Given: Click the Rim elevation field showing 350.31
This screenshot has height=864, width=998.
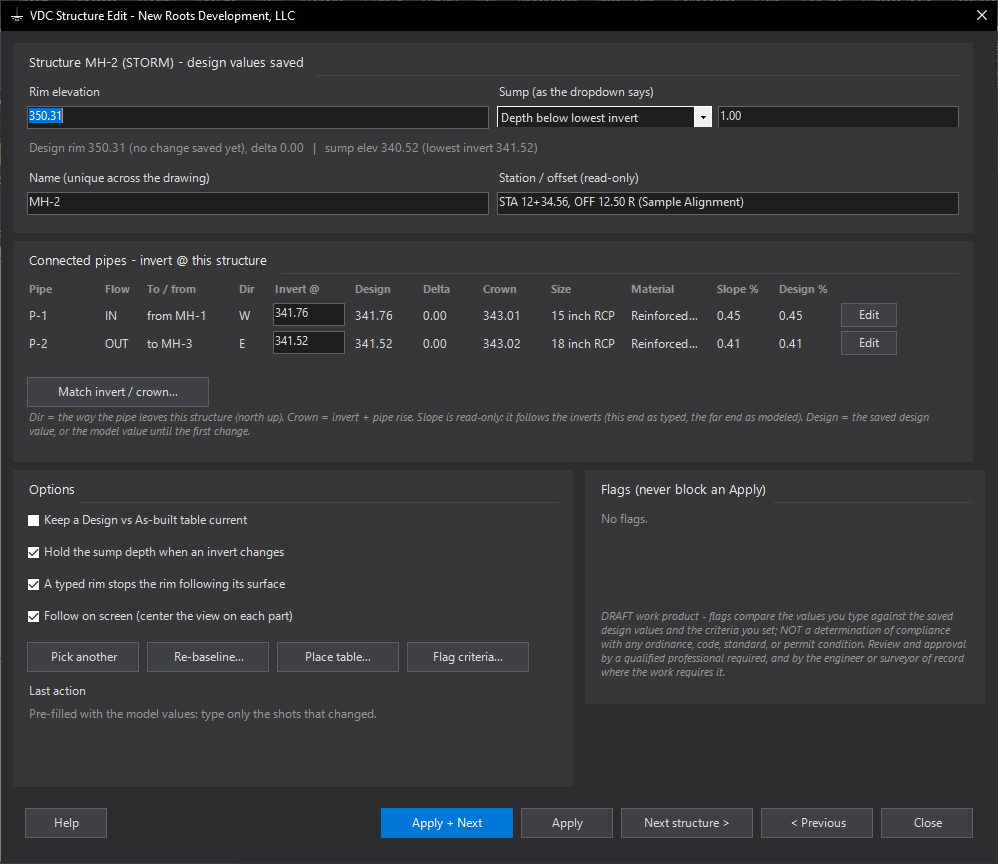Looking at the screenshot, I should (x=258, y=117).
